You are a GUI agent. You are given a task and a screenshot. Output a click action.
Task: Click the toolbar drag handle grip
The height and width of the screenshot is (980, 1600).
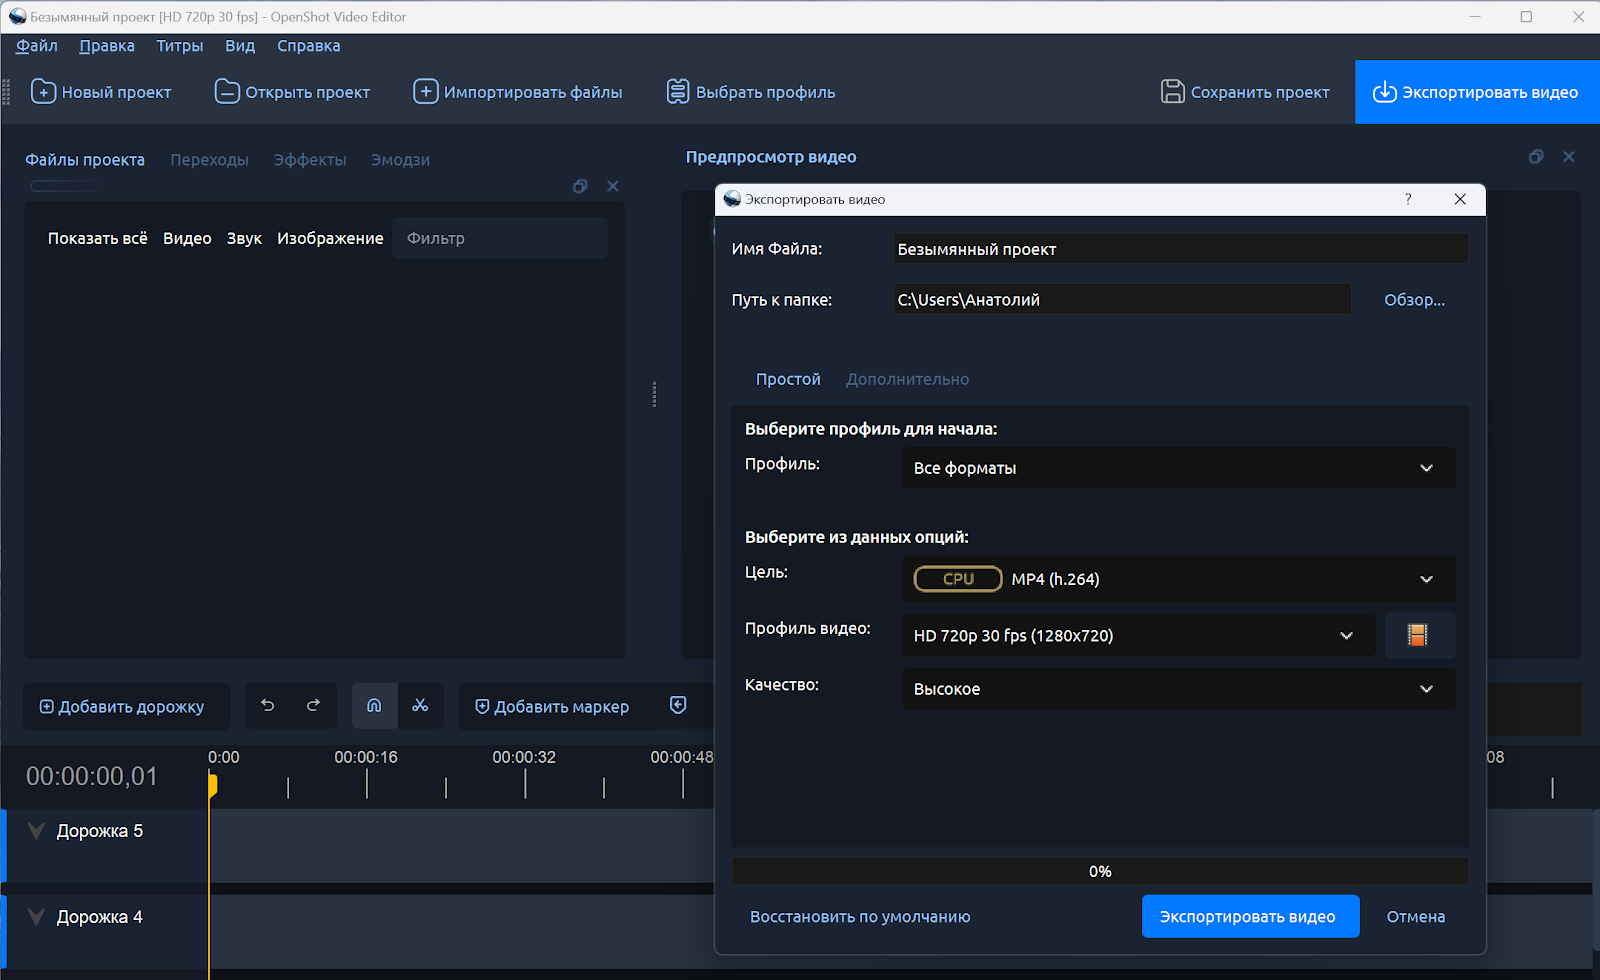[x=6, y=92]
